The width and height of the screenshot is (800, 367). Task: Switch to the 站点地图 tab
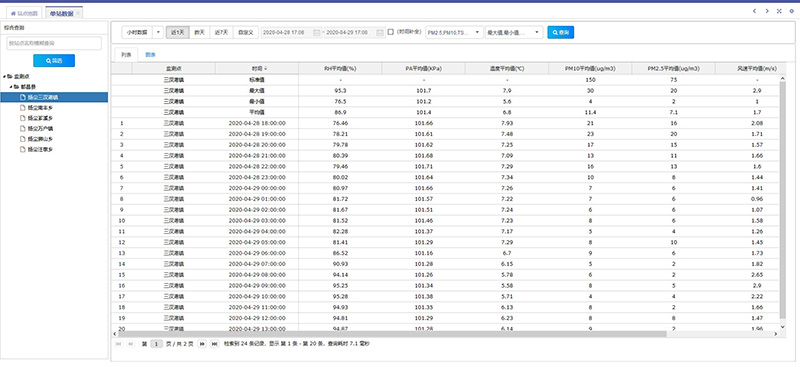pyautogui.click(x=24, y=13)
